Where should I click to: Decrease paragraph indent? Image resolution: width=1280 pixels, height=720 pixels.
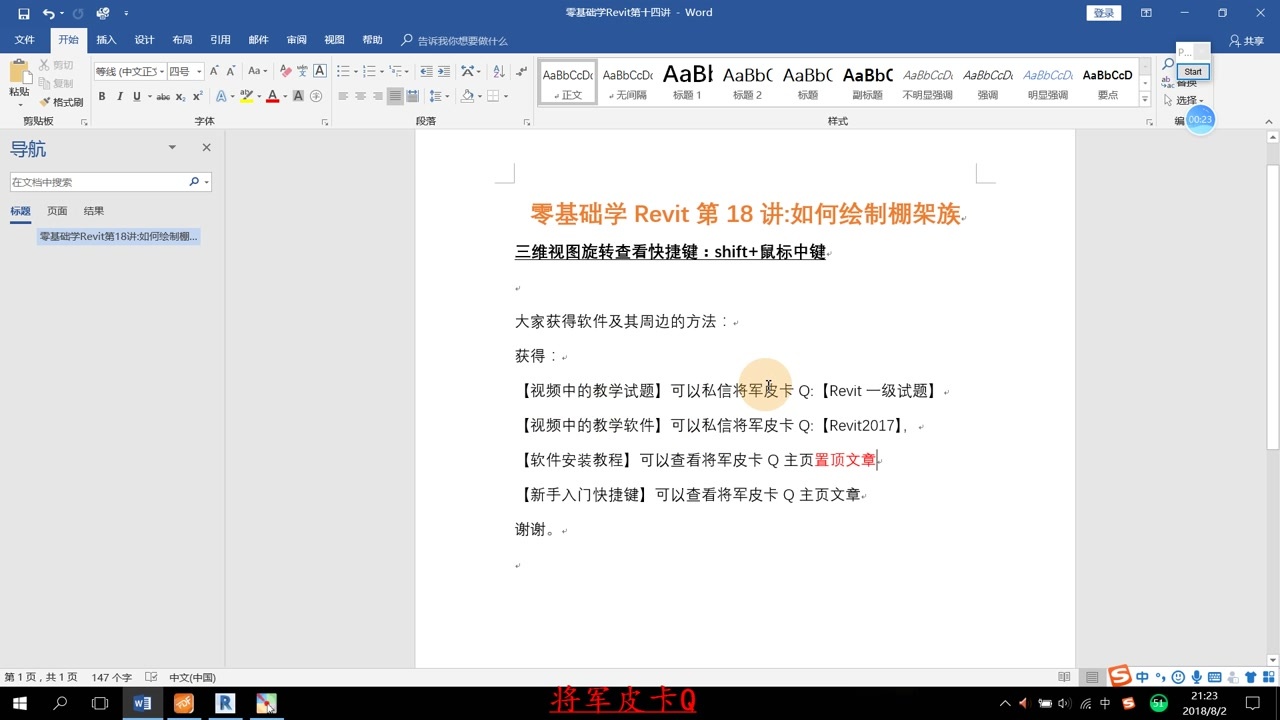point(427,71)
